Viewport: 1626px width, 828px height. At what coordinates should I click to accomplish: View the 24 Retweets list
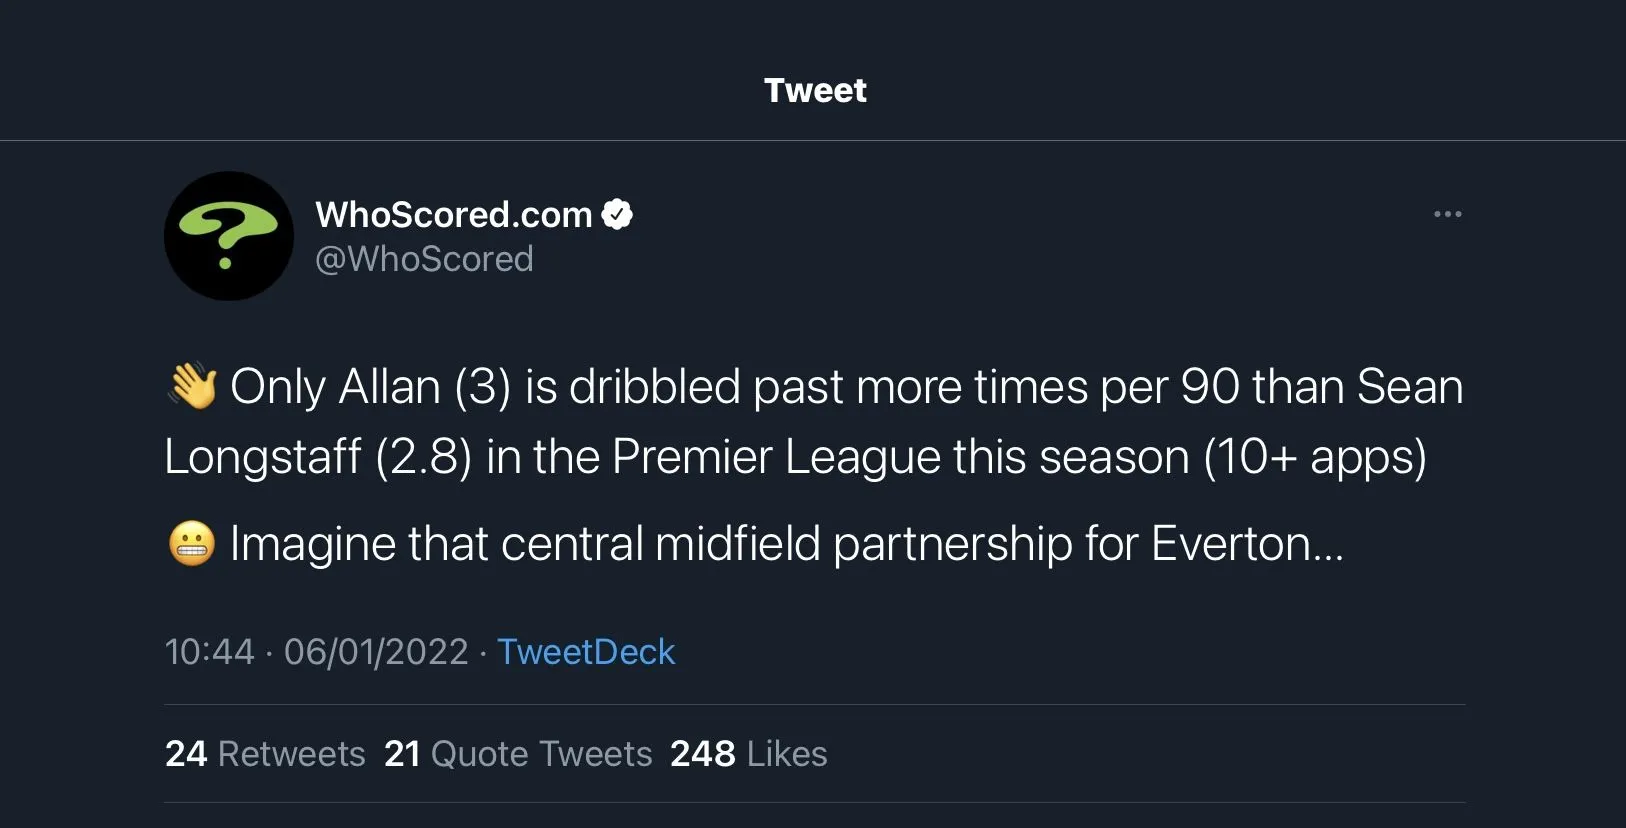pos(265,754)
